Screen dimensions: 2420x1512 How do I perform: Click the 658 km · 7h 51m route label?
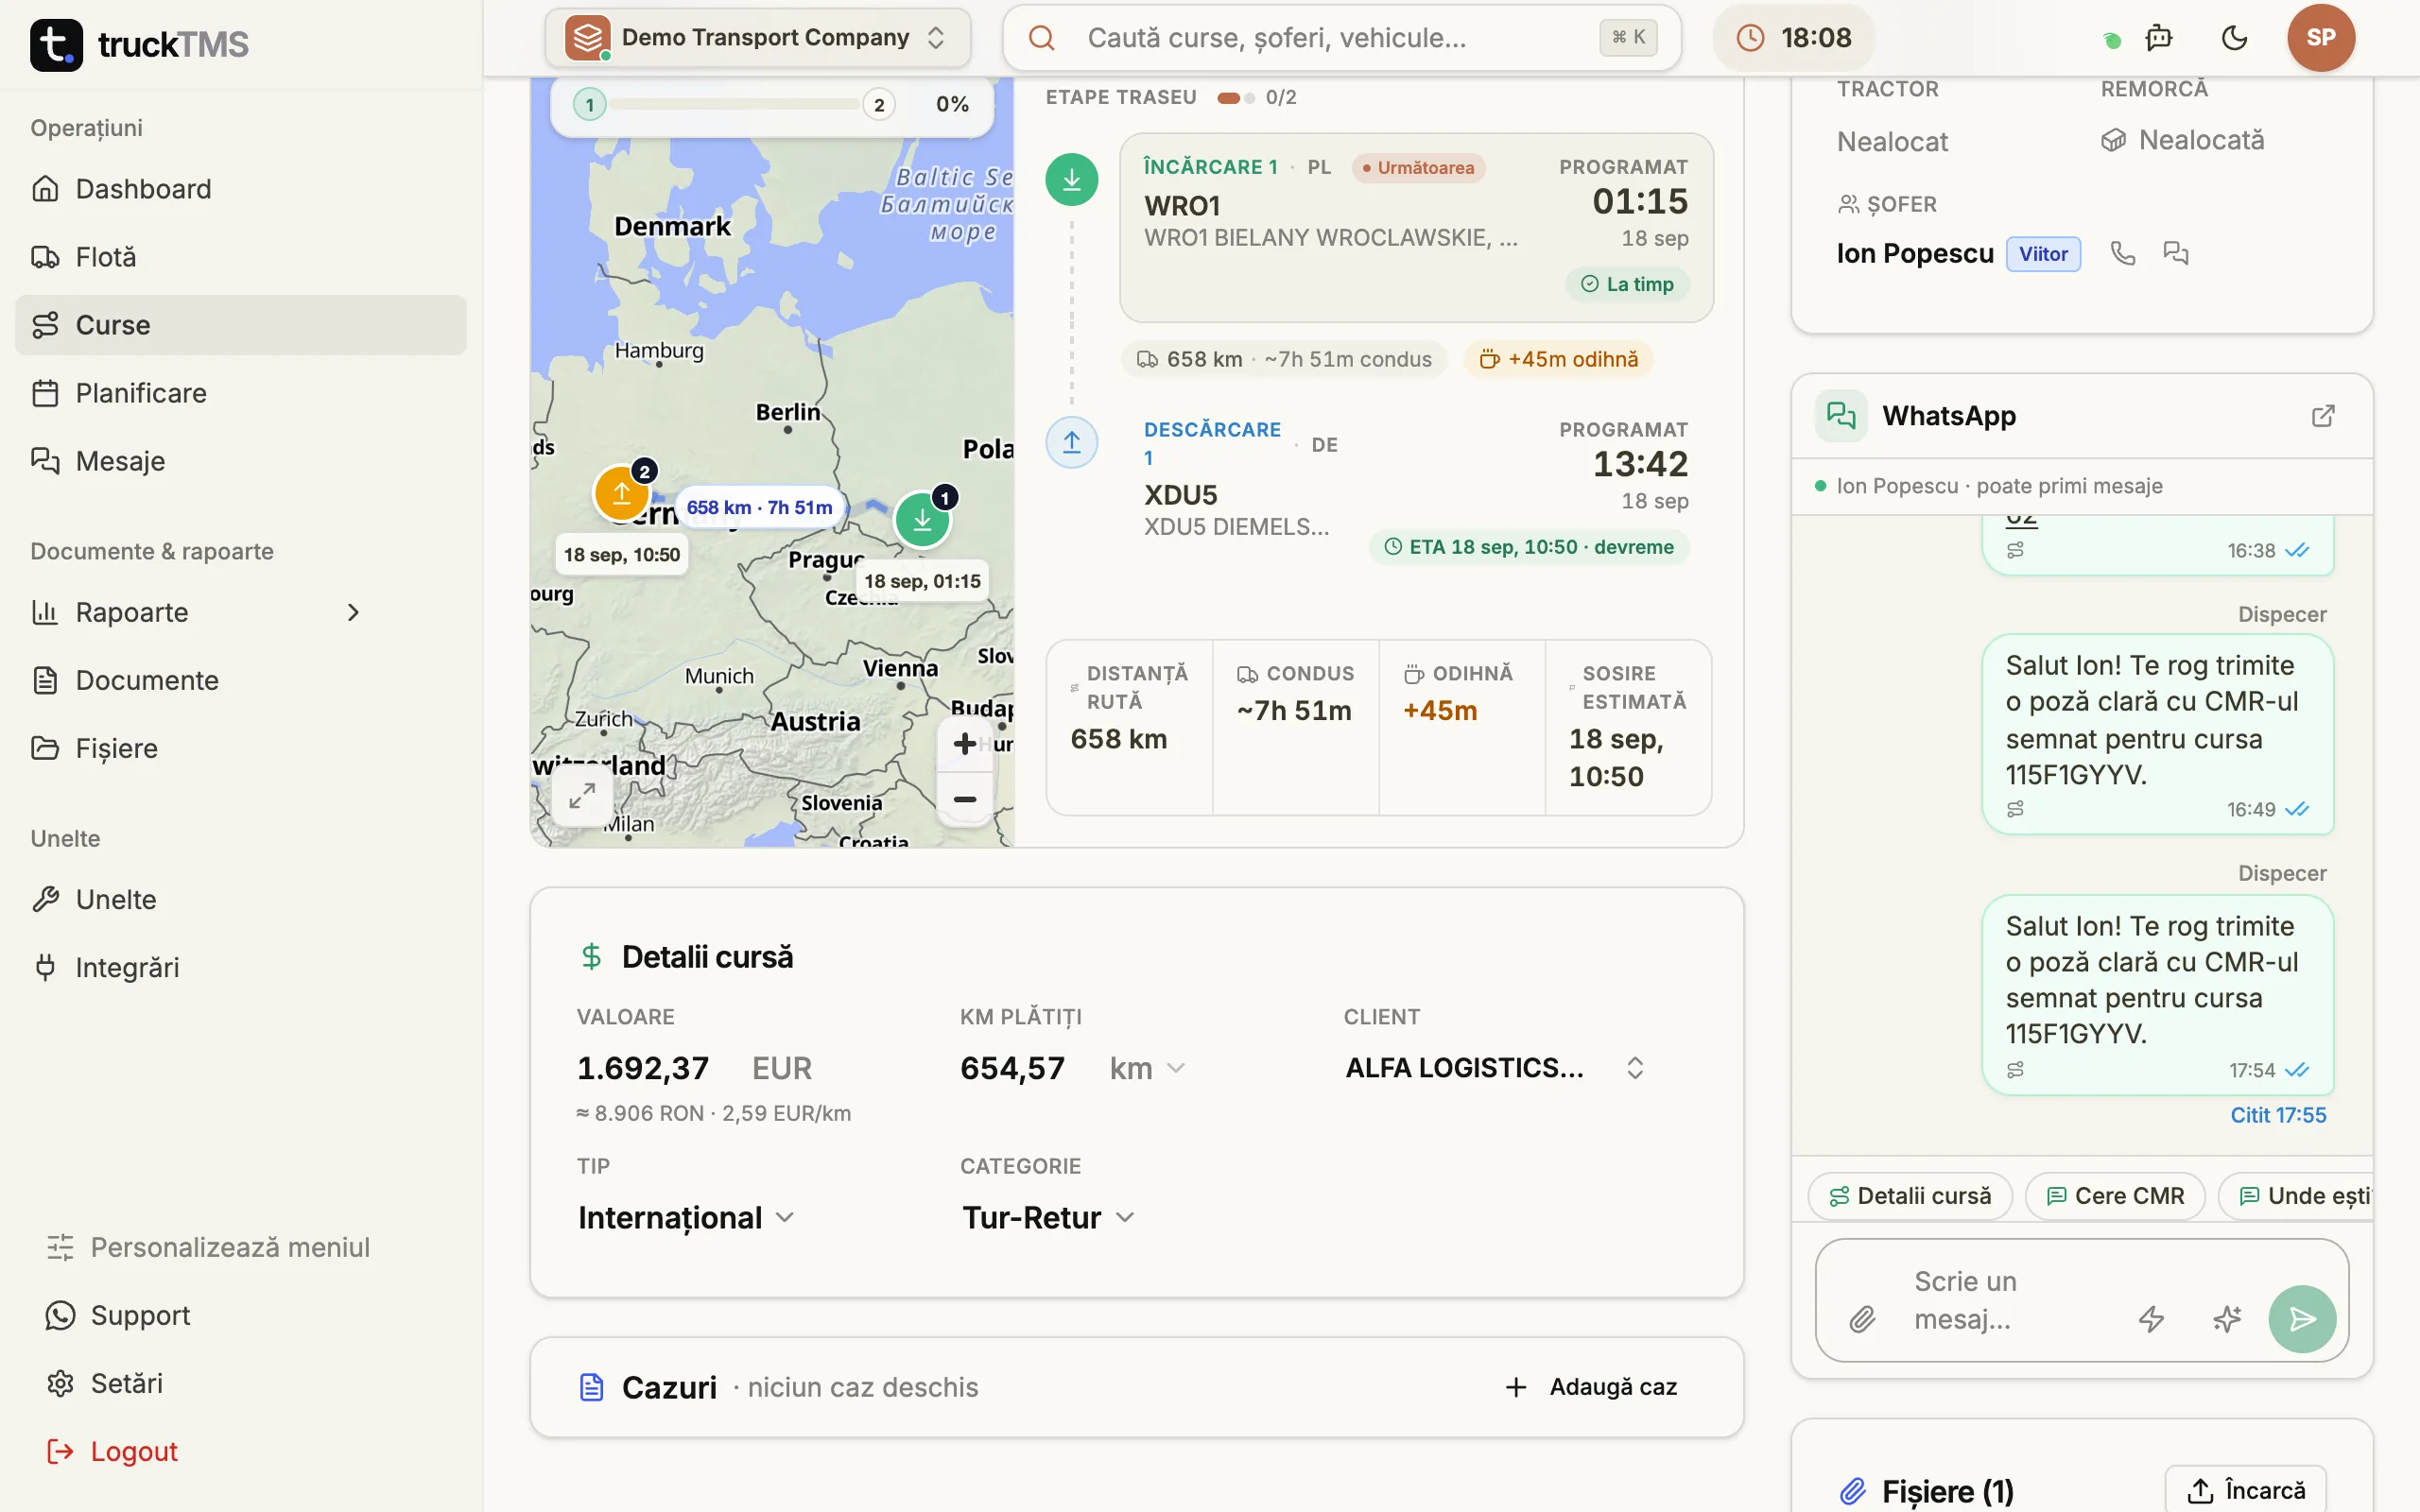pyautogui.click(x=760, y=507)
